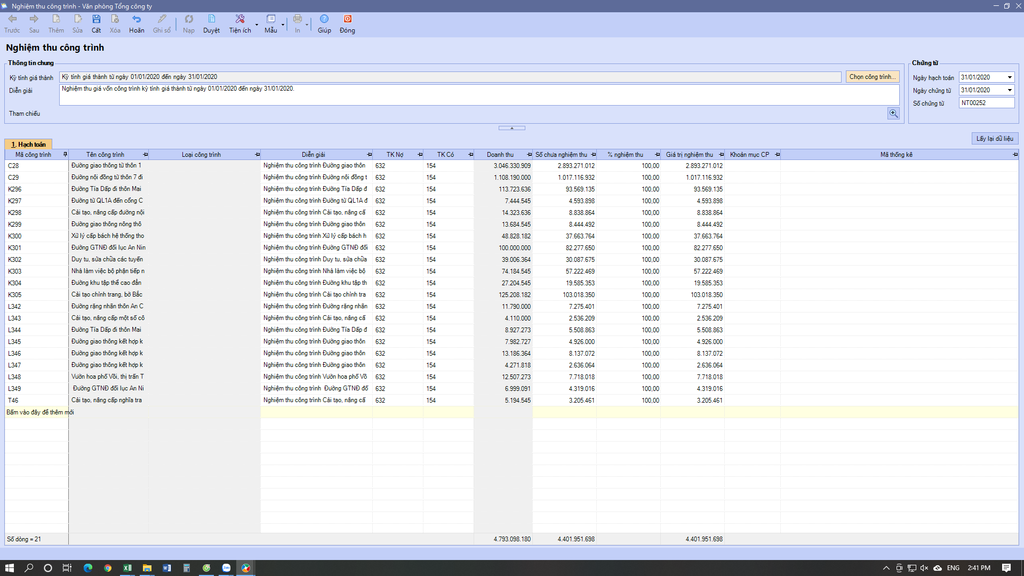Select the row with code K301
The width and height of the screenshot is (1024, 576).
pyautogui.click(x=511, y=248)
